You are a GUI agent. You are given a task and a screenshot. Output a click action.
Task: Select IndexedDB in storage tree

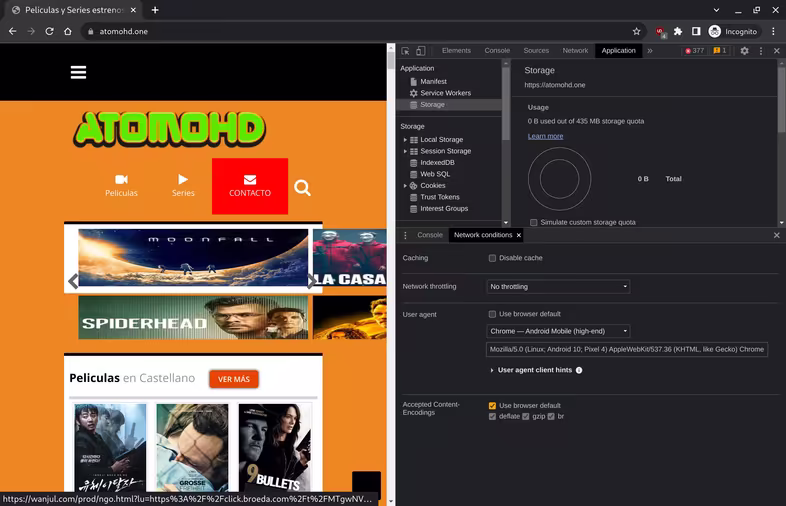coord(437,162)
